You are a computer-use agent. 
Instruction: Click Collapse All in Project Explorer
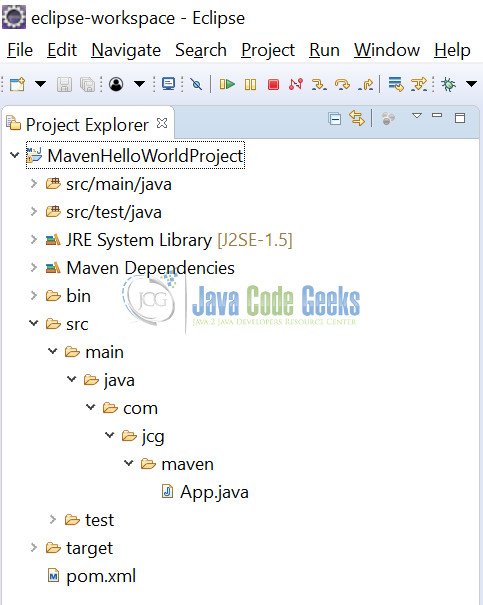coord(334,118)
